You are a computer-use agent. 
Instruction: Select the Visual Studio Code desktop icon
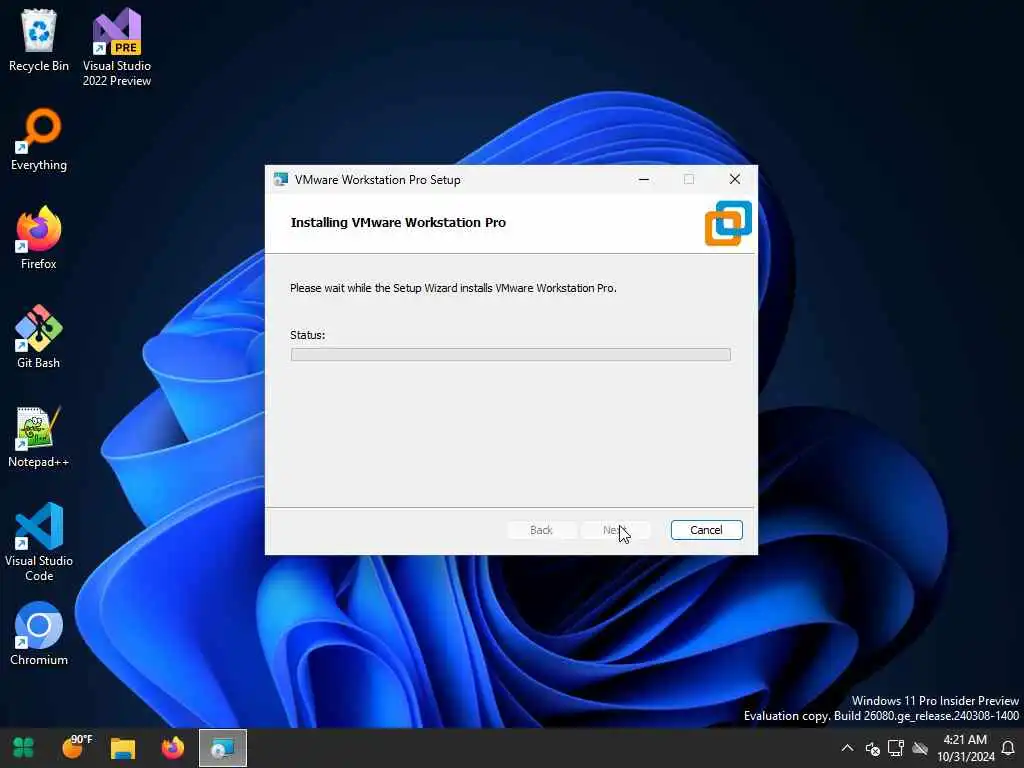click(x=39, y=542)
